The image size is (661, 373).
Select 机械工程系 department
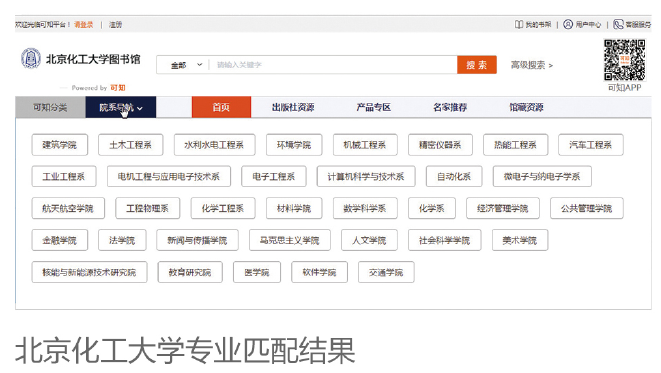click(365, 145)
